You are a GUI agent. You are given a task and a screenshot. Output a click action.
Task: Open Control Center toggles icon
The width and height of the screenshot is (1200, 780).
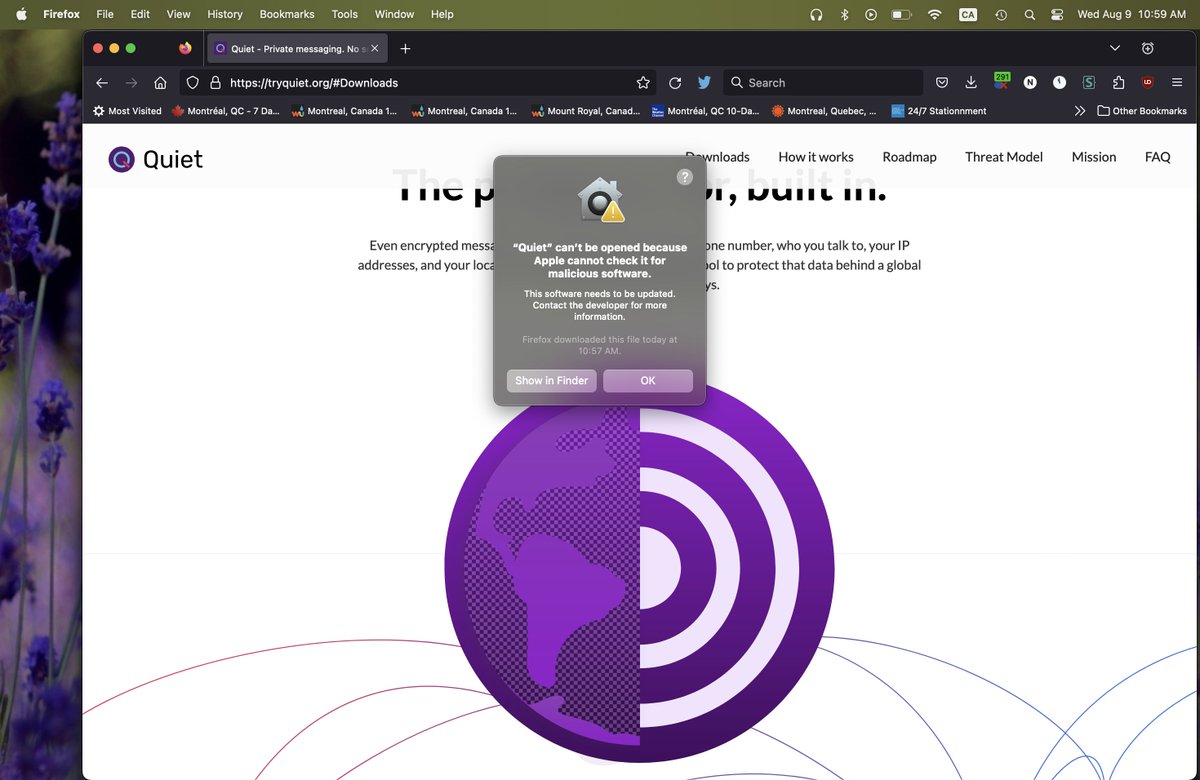1058,14
